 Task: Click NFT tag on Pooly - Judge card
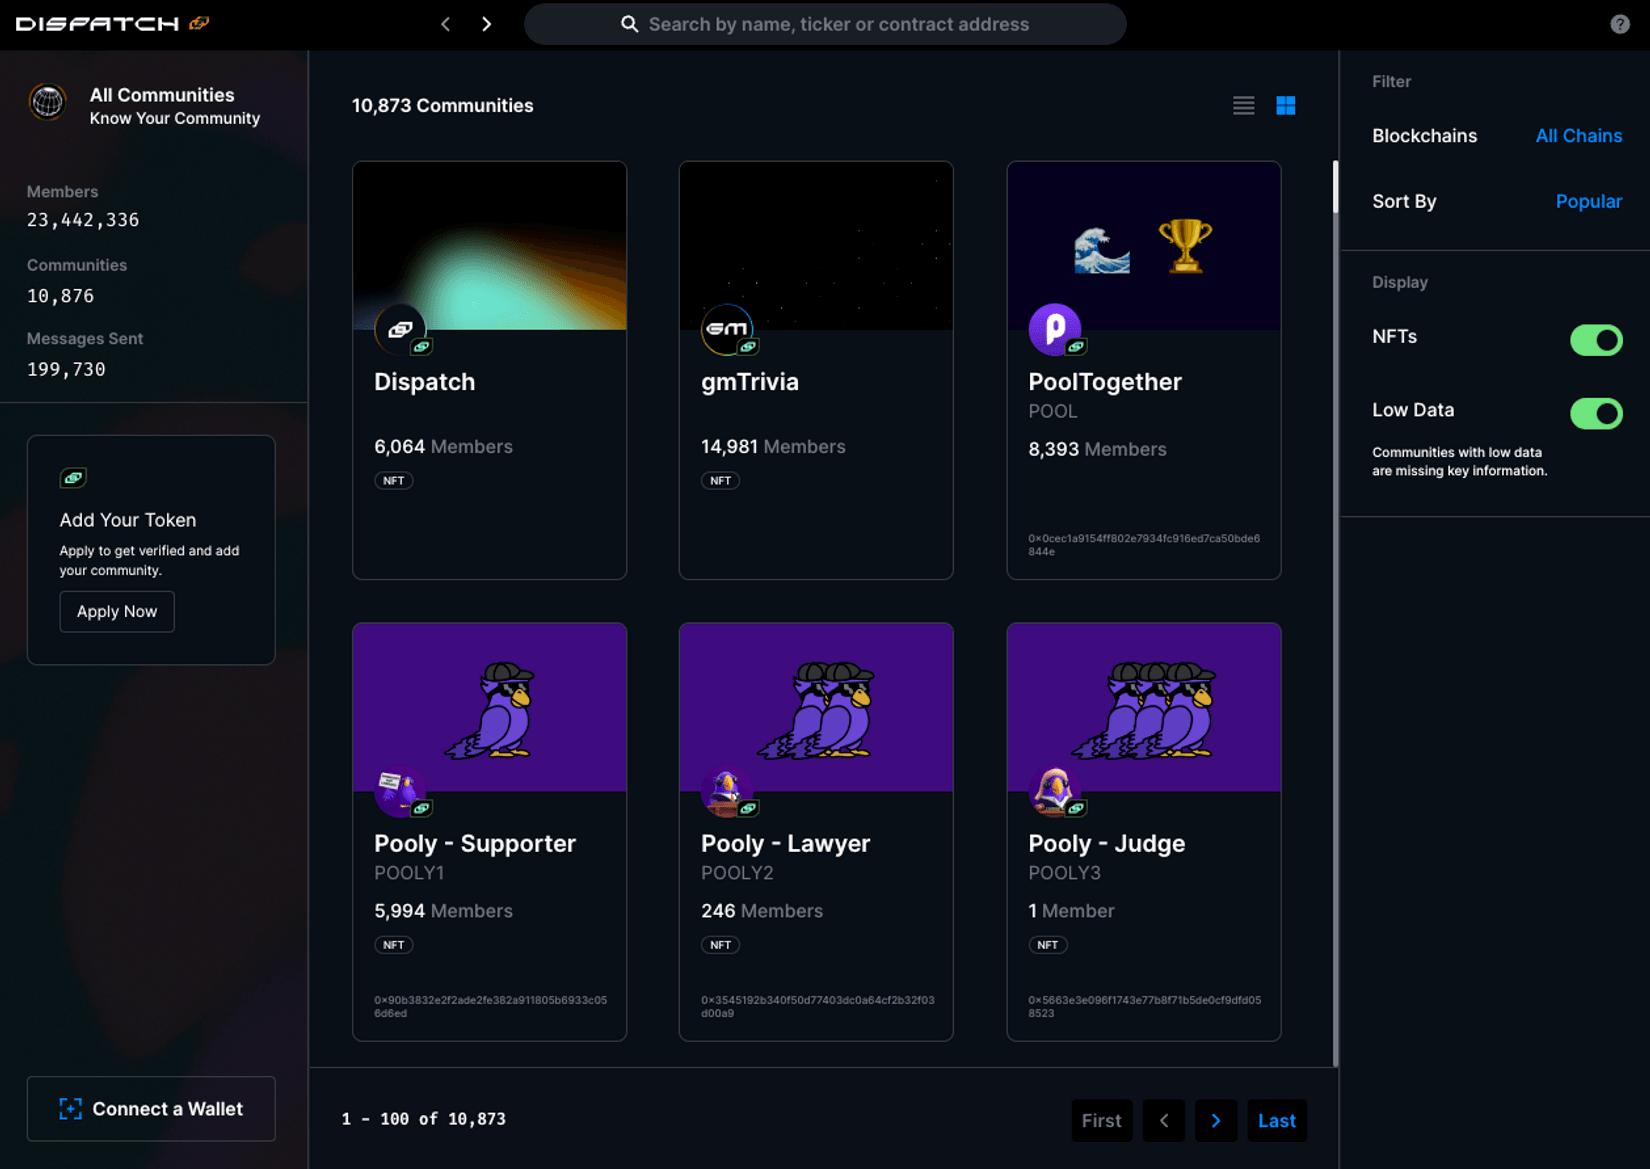click(1048, 945)
